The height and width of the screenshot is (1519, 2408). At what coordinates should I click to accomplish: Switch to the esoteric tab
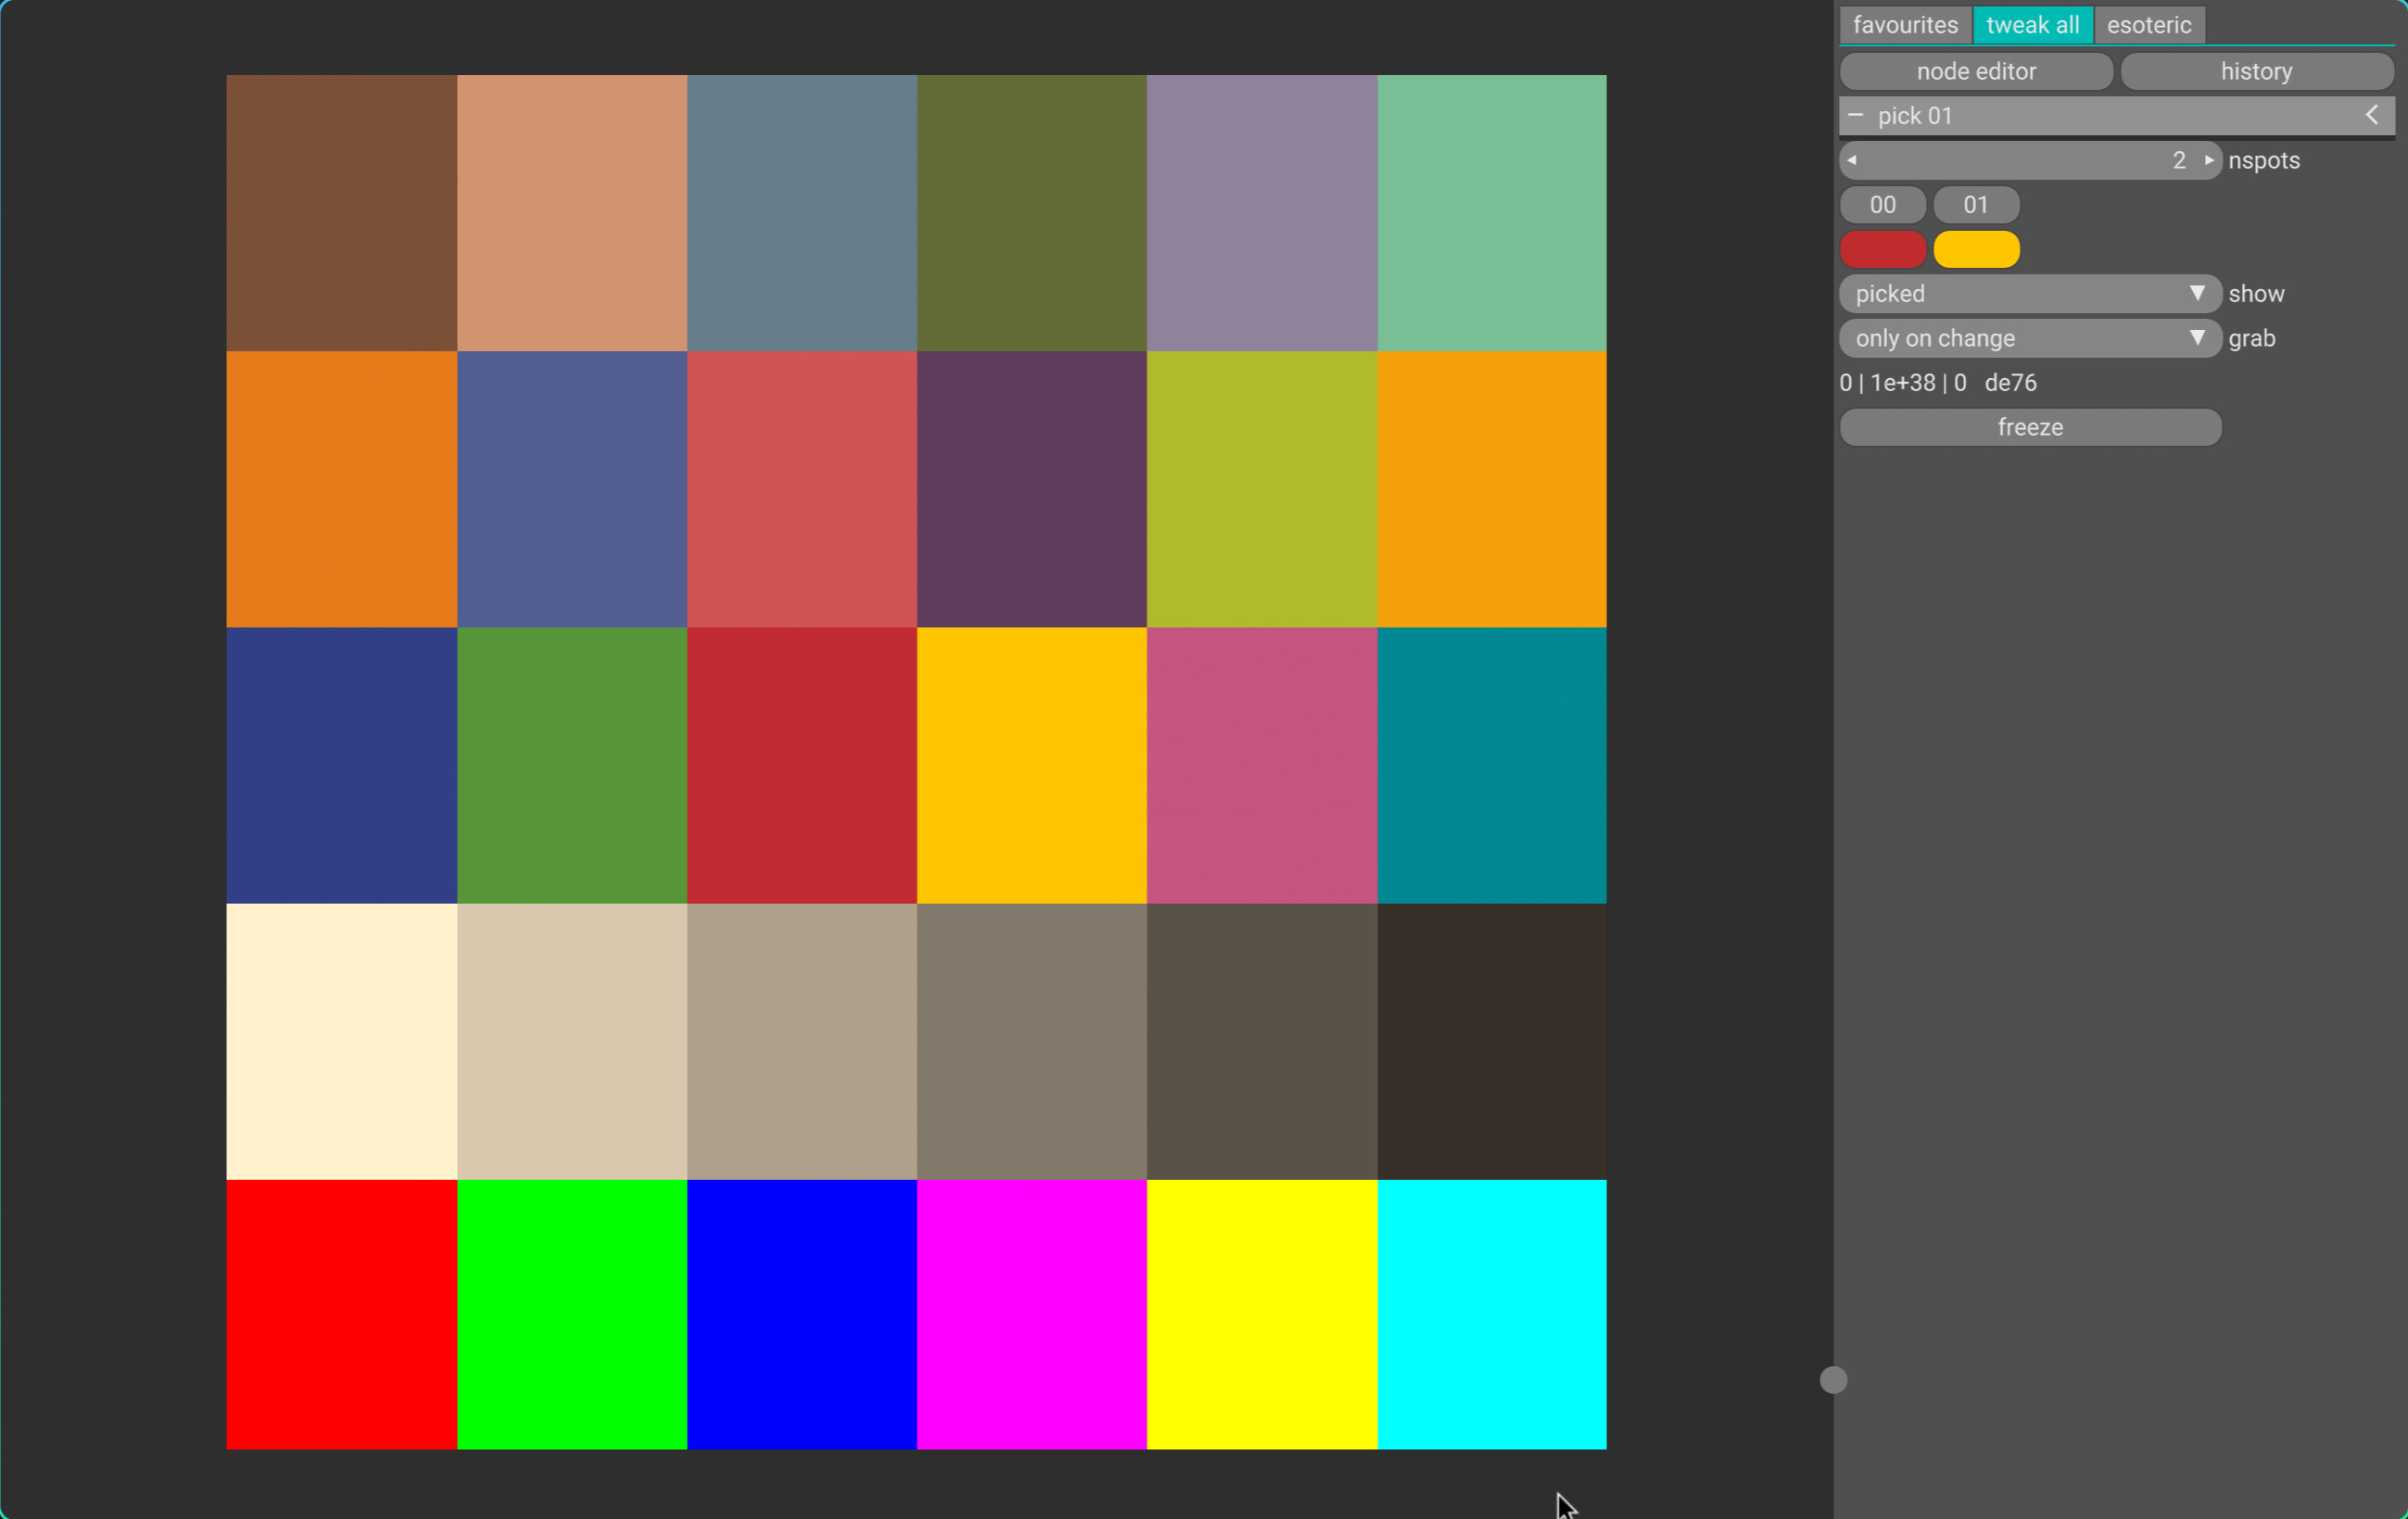point(2150,24)
